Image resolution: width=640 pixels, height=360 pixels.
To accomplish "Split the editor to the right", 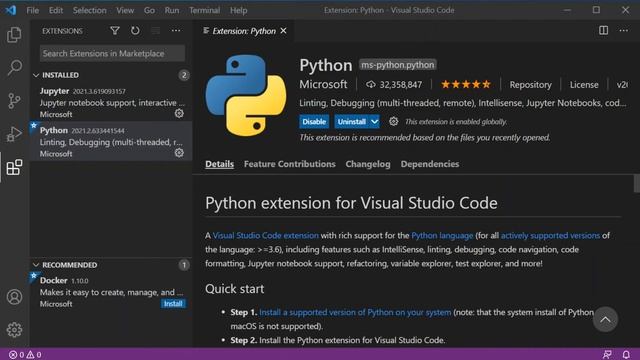I will coord(603,31).
